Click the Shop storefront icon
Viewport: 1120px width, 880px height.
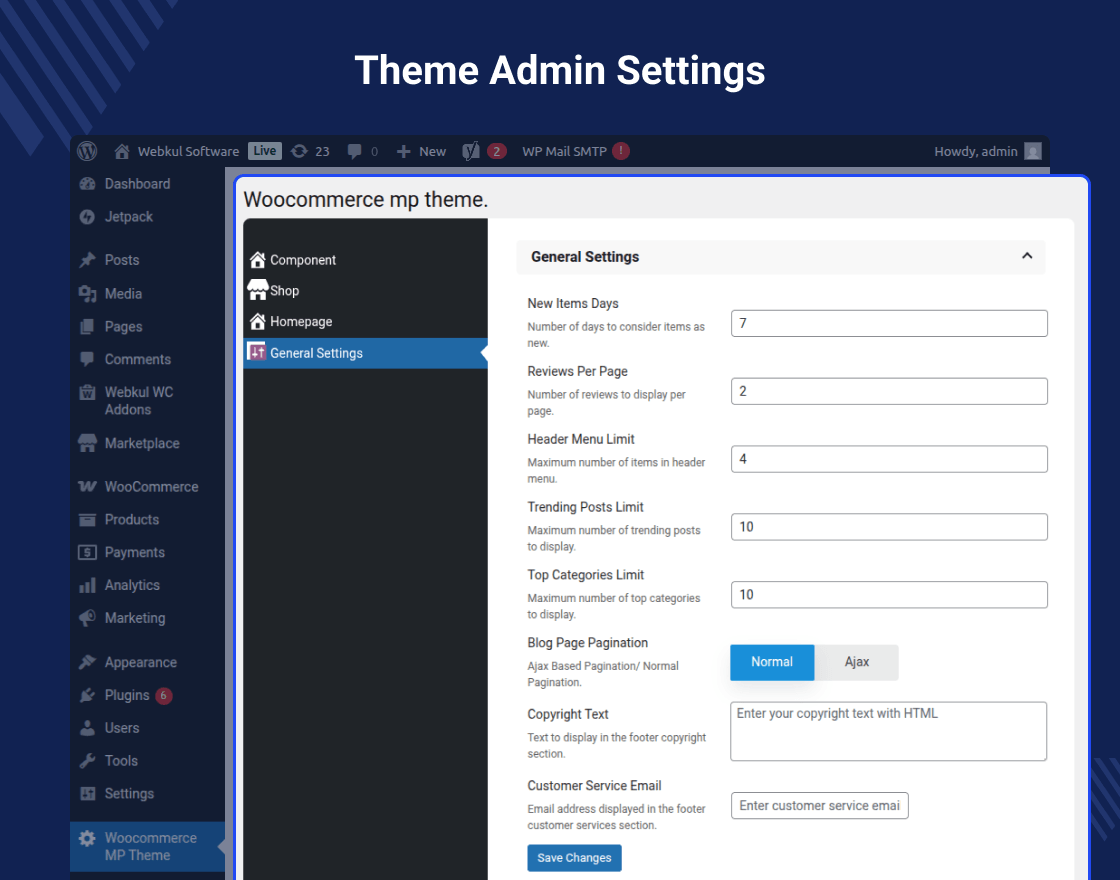(x=258, y=290)
